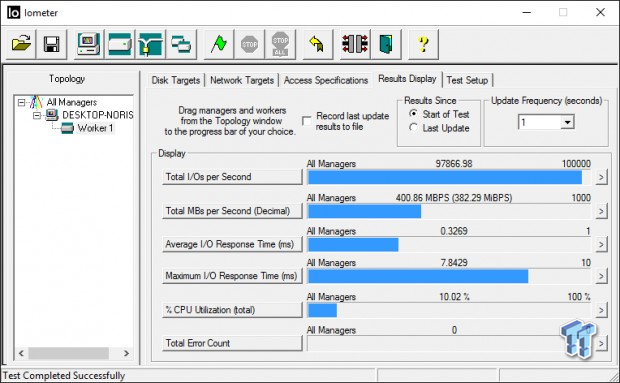Click the topology horizontal scrollbar thumb

click(x=68, y=353)
